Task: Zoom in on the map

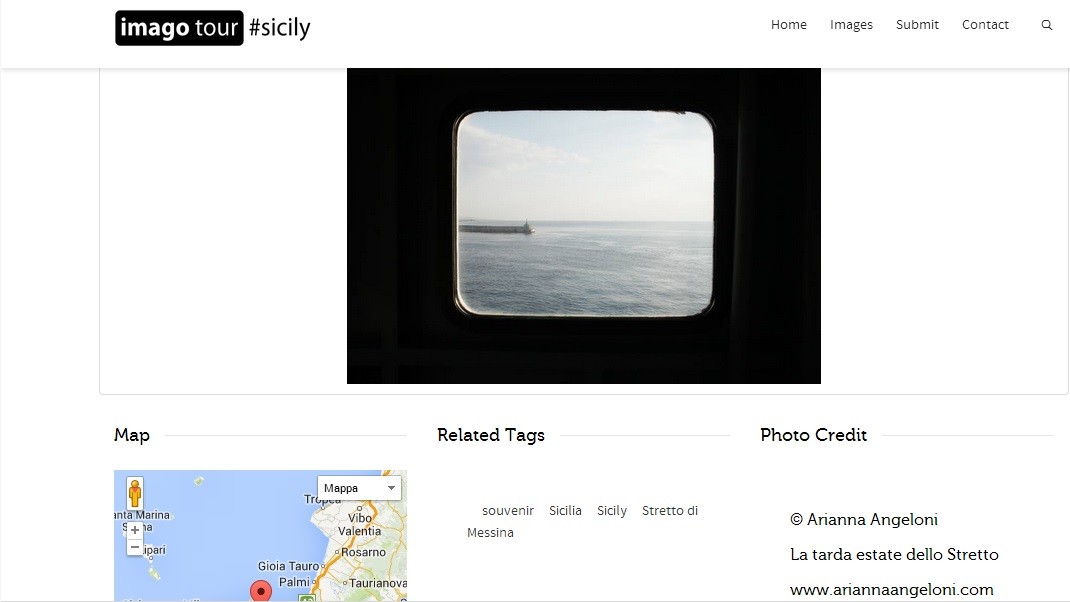Action: (x=135, y=530)
